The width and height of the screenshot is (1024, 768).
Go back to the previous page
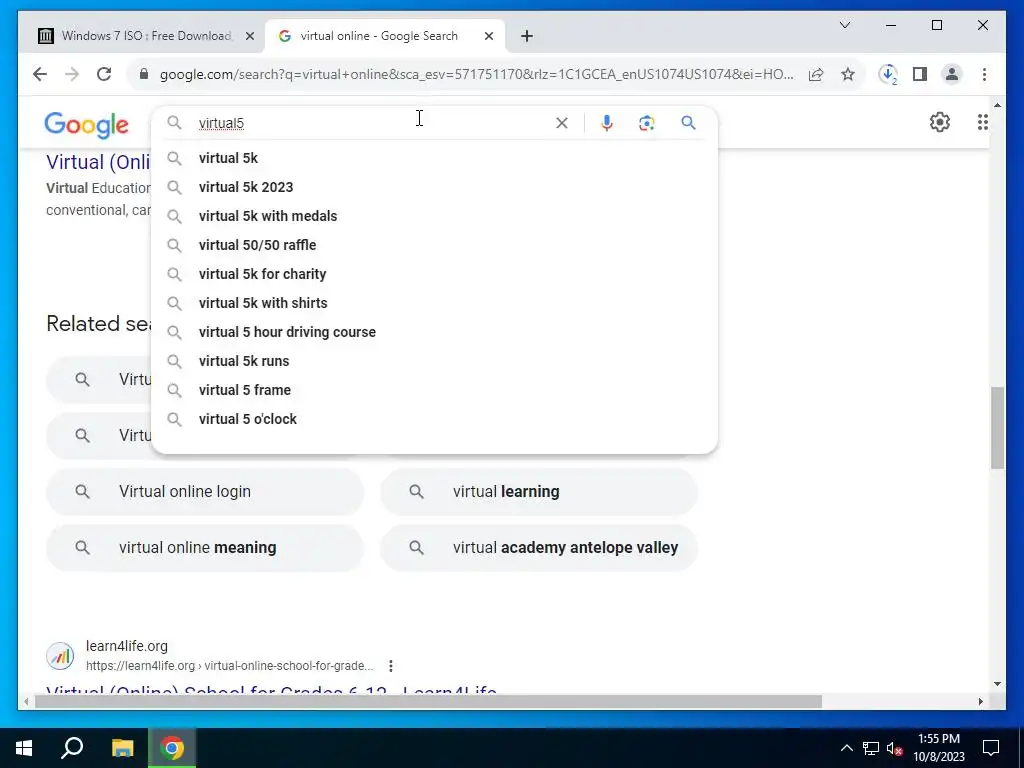[40, 74]
